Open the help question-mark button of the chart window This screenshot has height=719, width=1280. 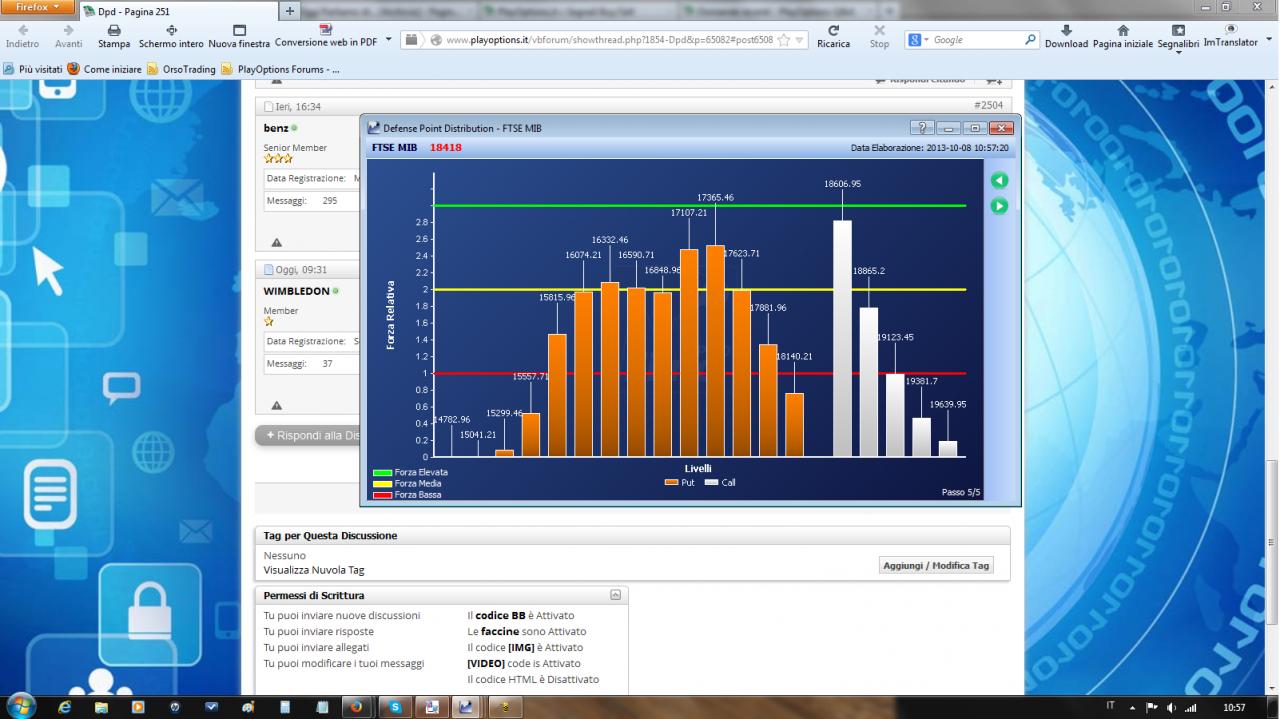click(x=923, y=128)
